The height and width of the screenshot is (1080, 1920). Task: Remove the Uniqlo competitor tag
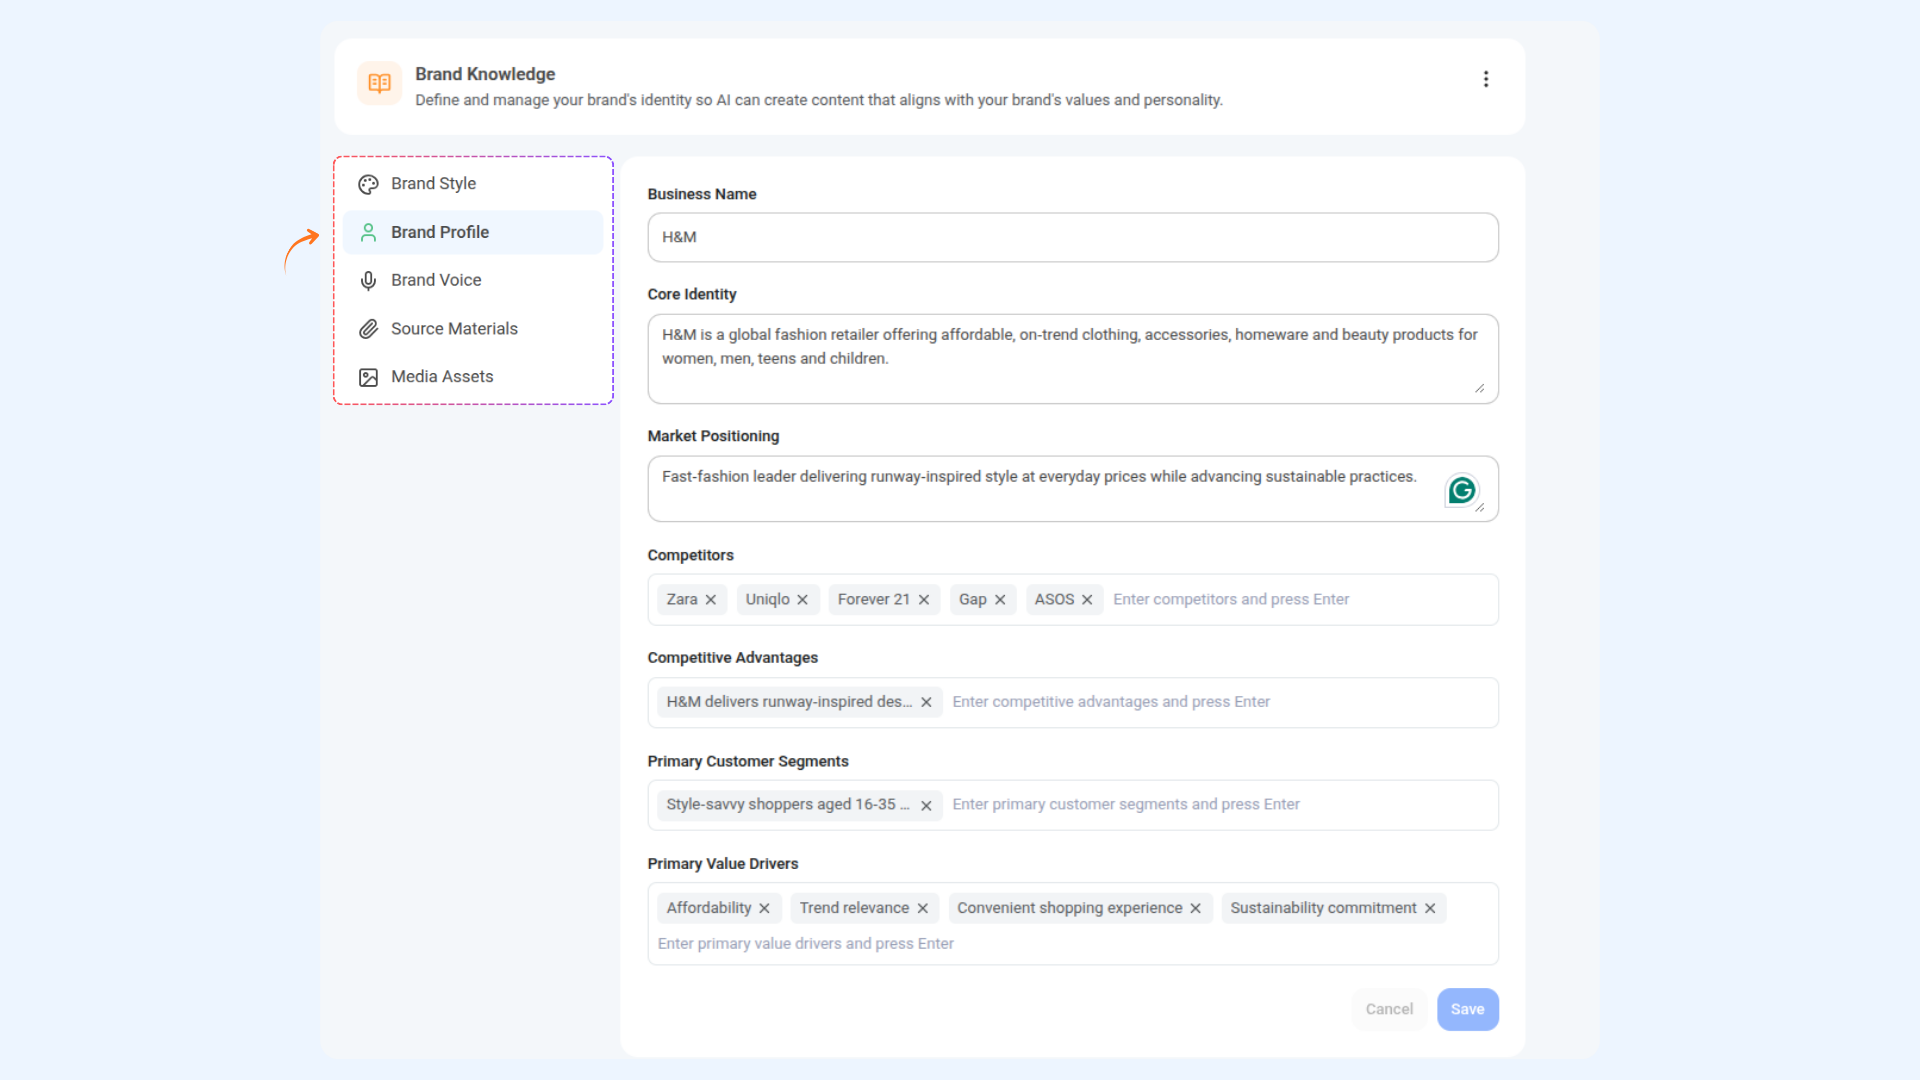(802, 600)
